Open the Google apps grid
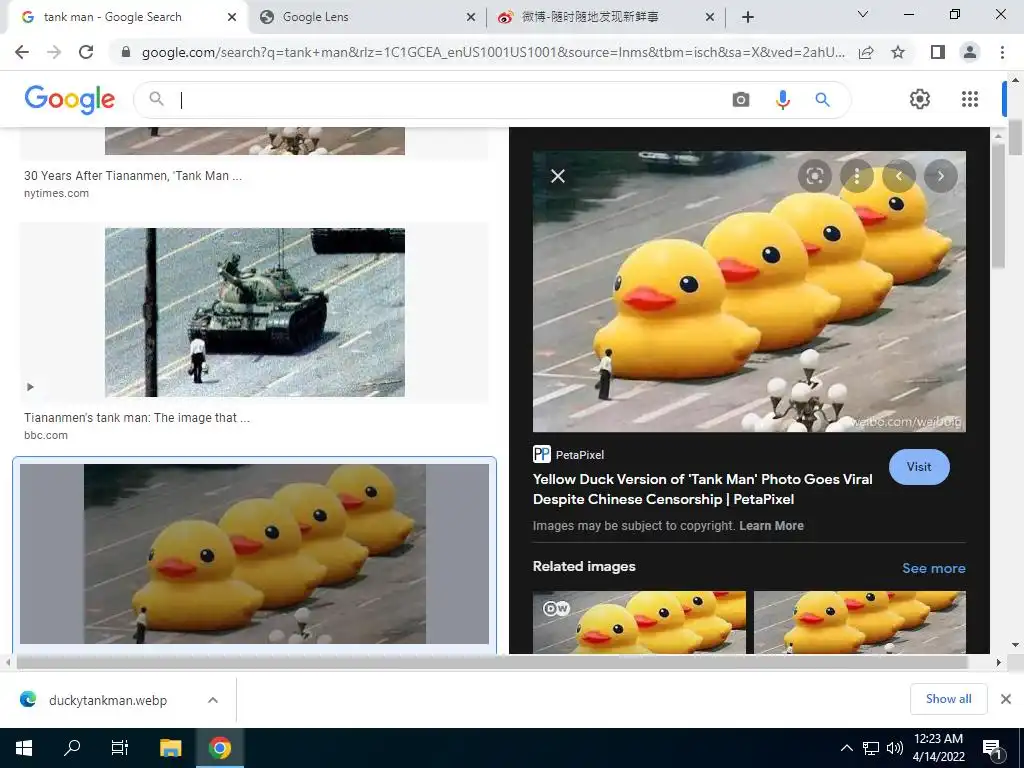The width and height of the screenshot is (1024, 768). pos(970,99)
